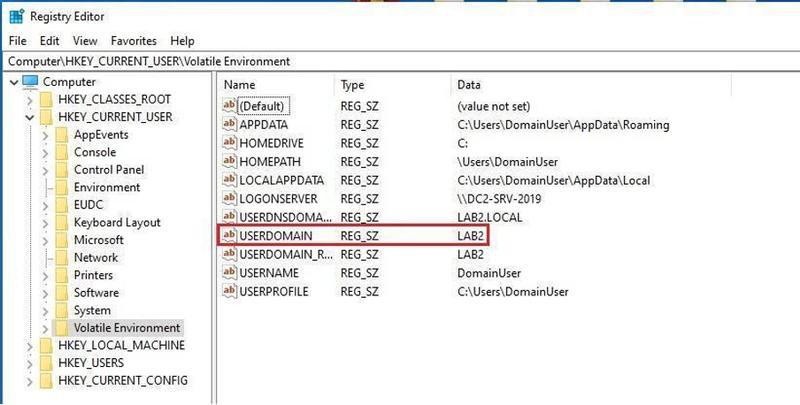Click the Registry Editor app icon in title bar
Image resolution: width=800 pixels, height=405 pixels.
(17, 17)
